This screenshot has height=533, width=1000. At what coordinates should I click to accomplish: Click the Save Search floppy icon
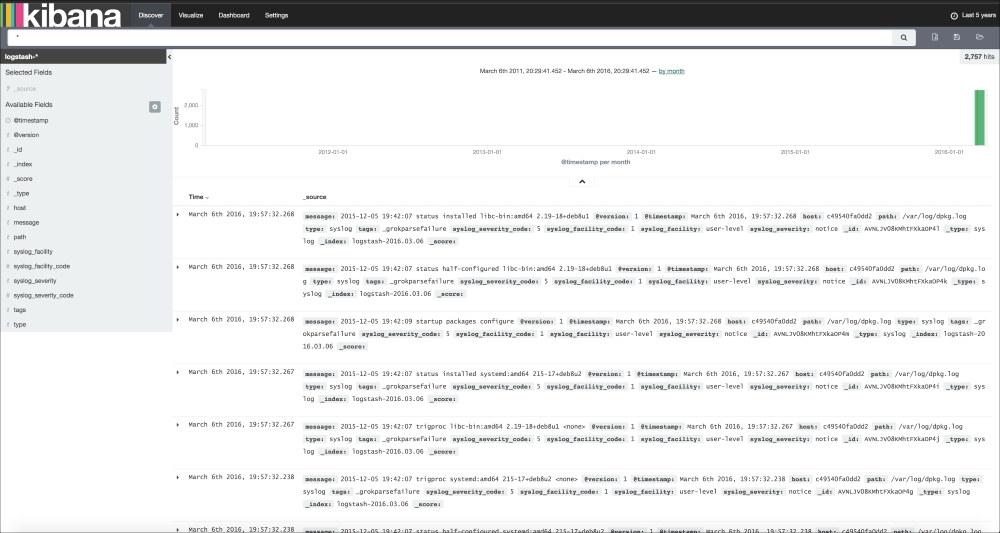(x=957, y=37)
